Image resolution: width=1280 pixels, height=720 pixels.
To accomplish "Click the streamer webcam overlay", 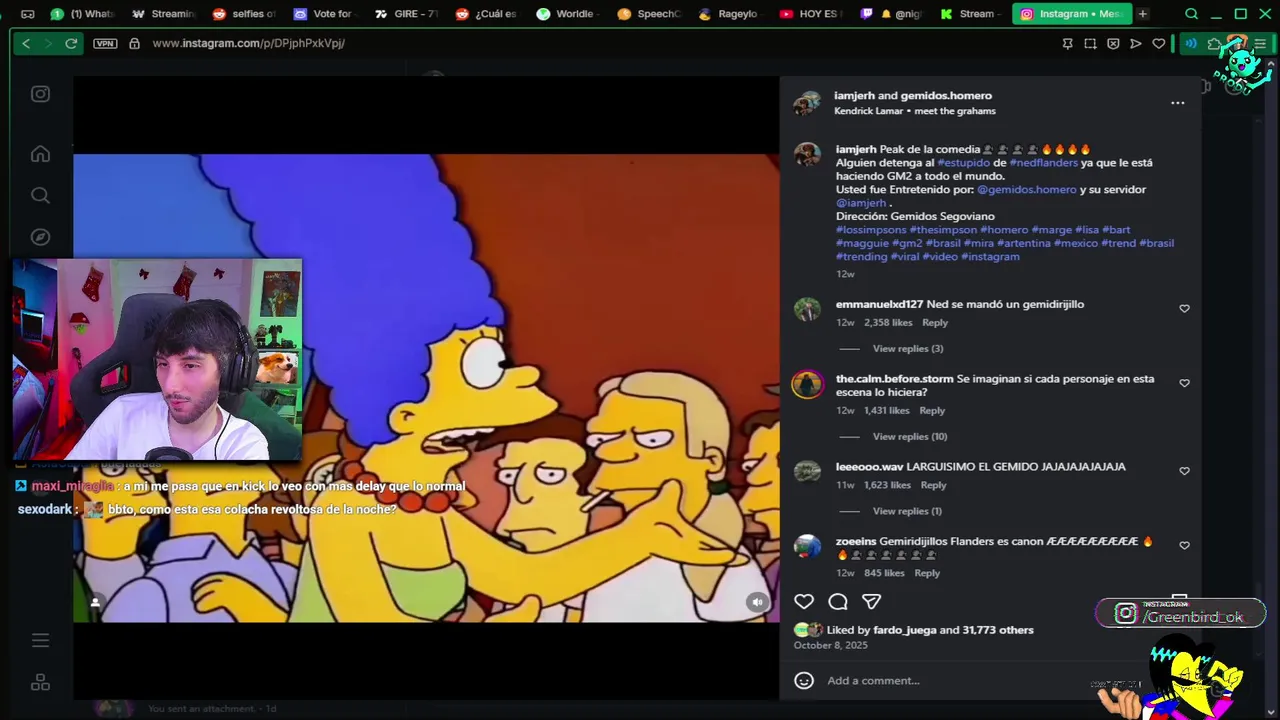I will pos(157,360).
